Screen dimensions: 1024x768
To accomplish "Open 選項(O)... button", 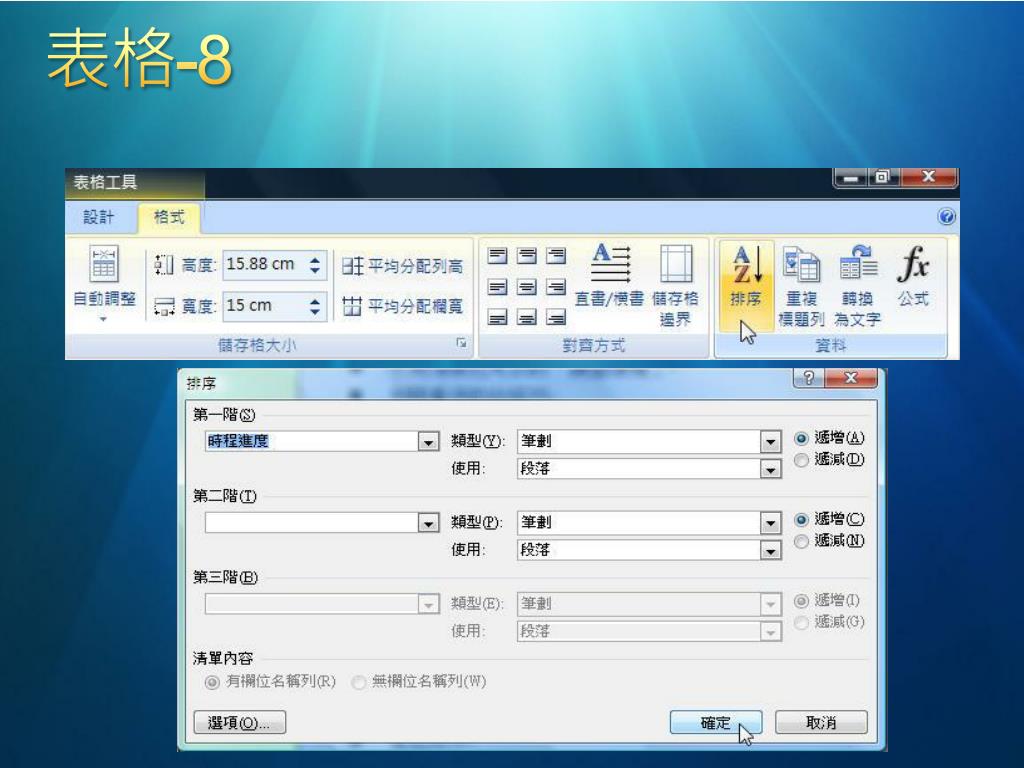I will (240, 722).
